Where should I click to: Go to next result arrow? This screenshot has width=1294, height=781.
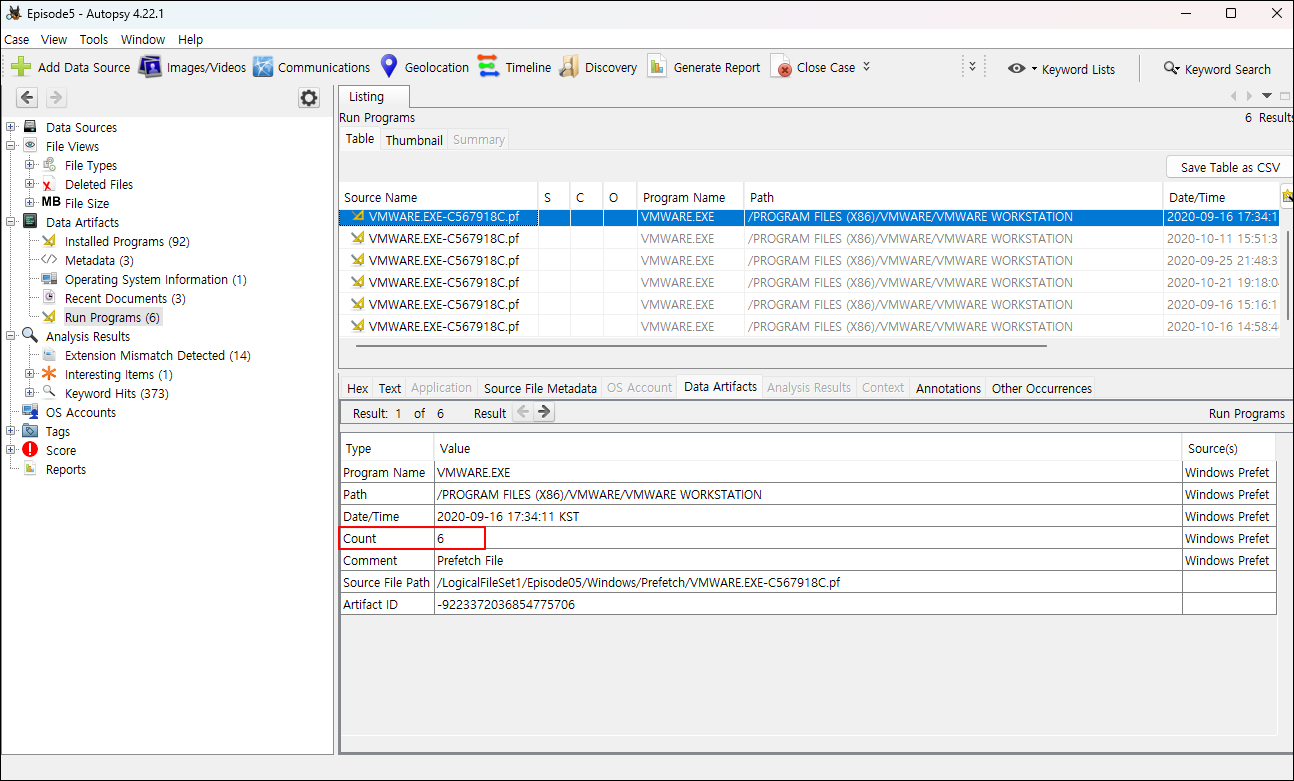pos(544,412)
